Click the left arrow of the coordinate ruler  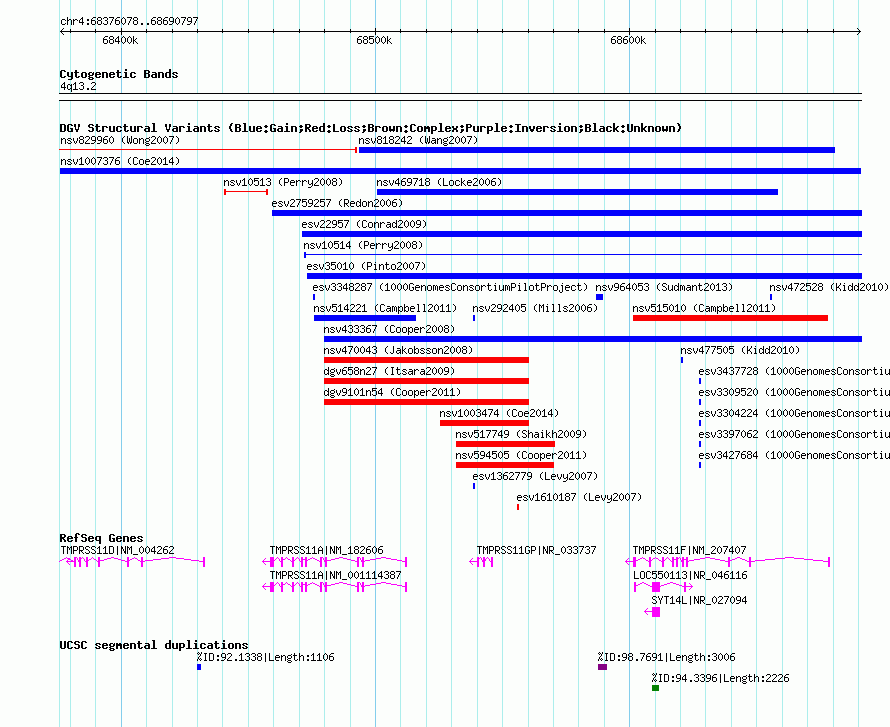(x=62, y=32)
